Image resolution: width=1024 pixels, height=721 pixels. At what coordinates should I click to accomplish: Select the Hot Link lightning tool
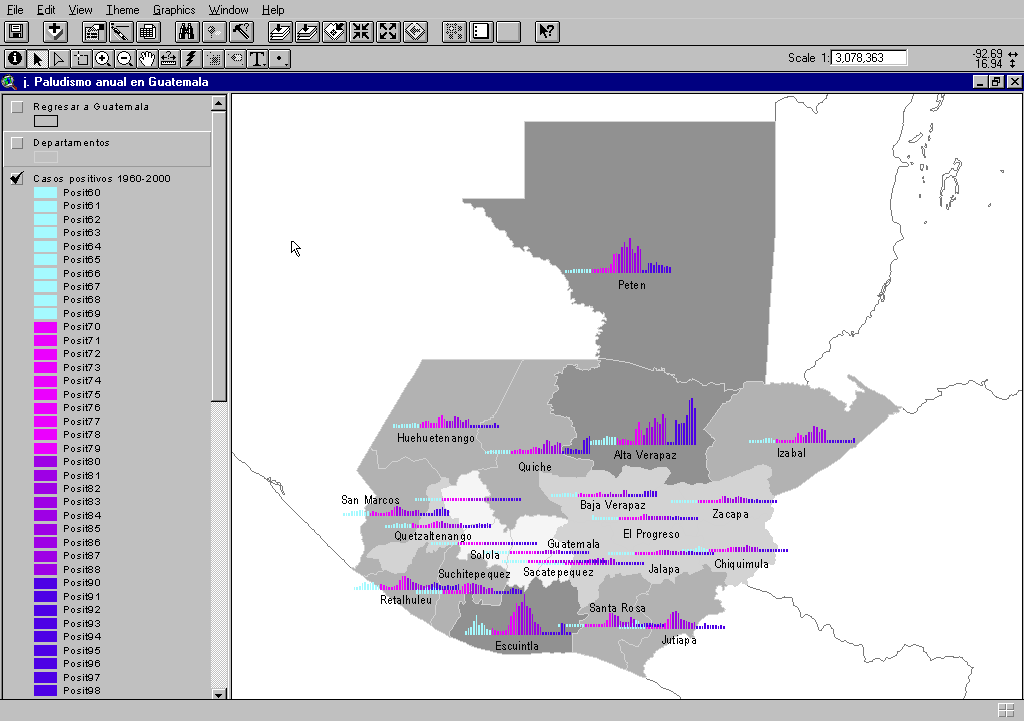(191, 59)
